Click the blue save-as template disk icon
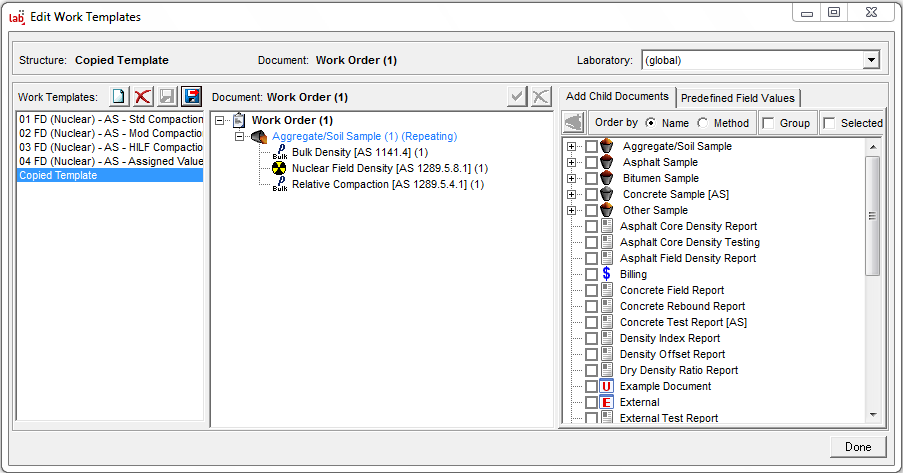903x473 pixels. pos(191,97)
